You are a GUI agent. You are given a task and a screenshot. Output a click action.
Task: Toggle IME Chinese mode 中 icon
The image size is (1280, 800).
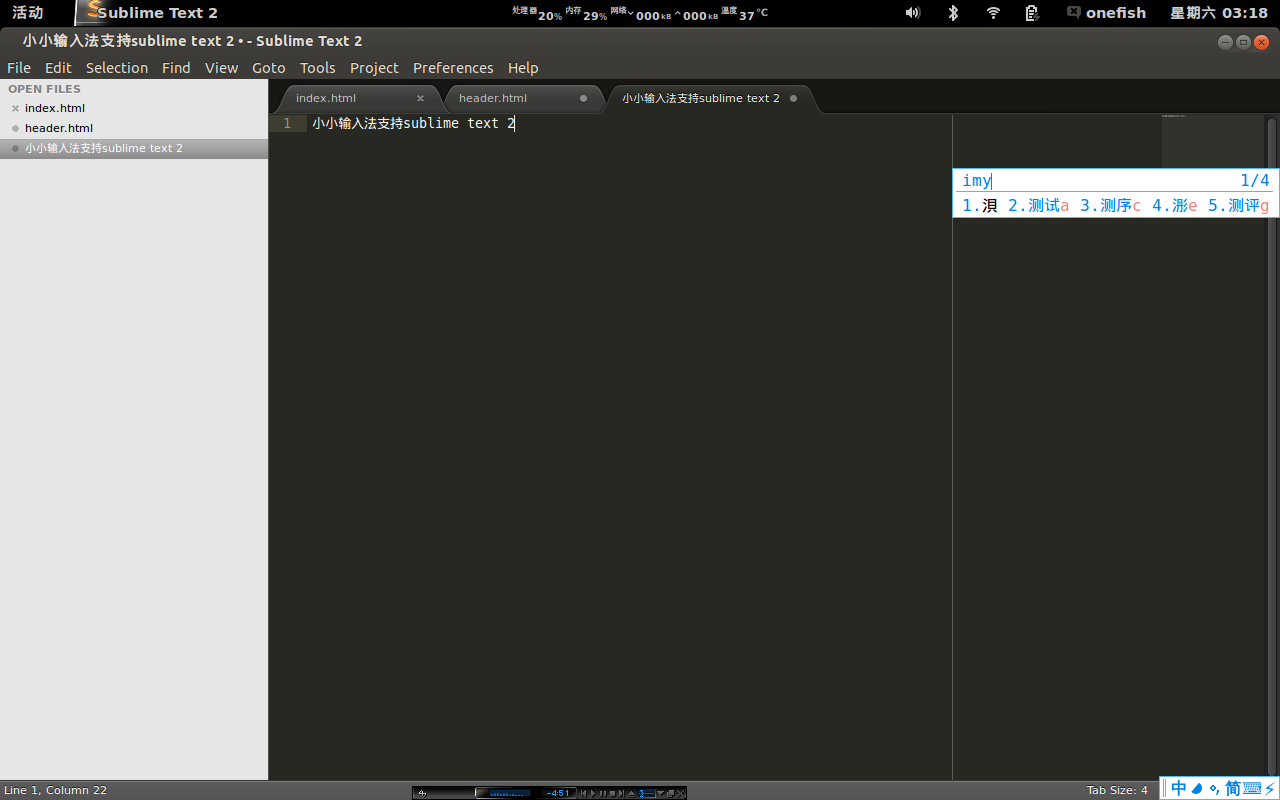pyautogui.click(x=1179, y=789)
